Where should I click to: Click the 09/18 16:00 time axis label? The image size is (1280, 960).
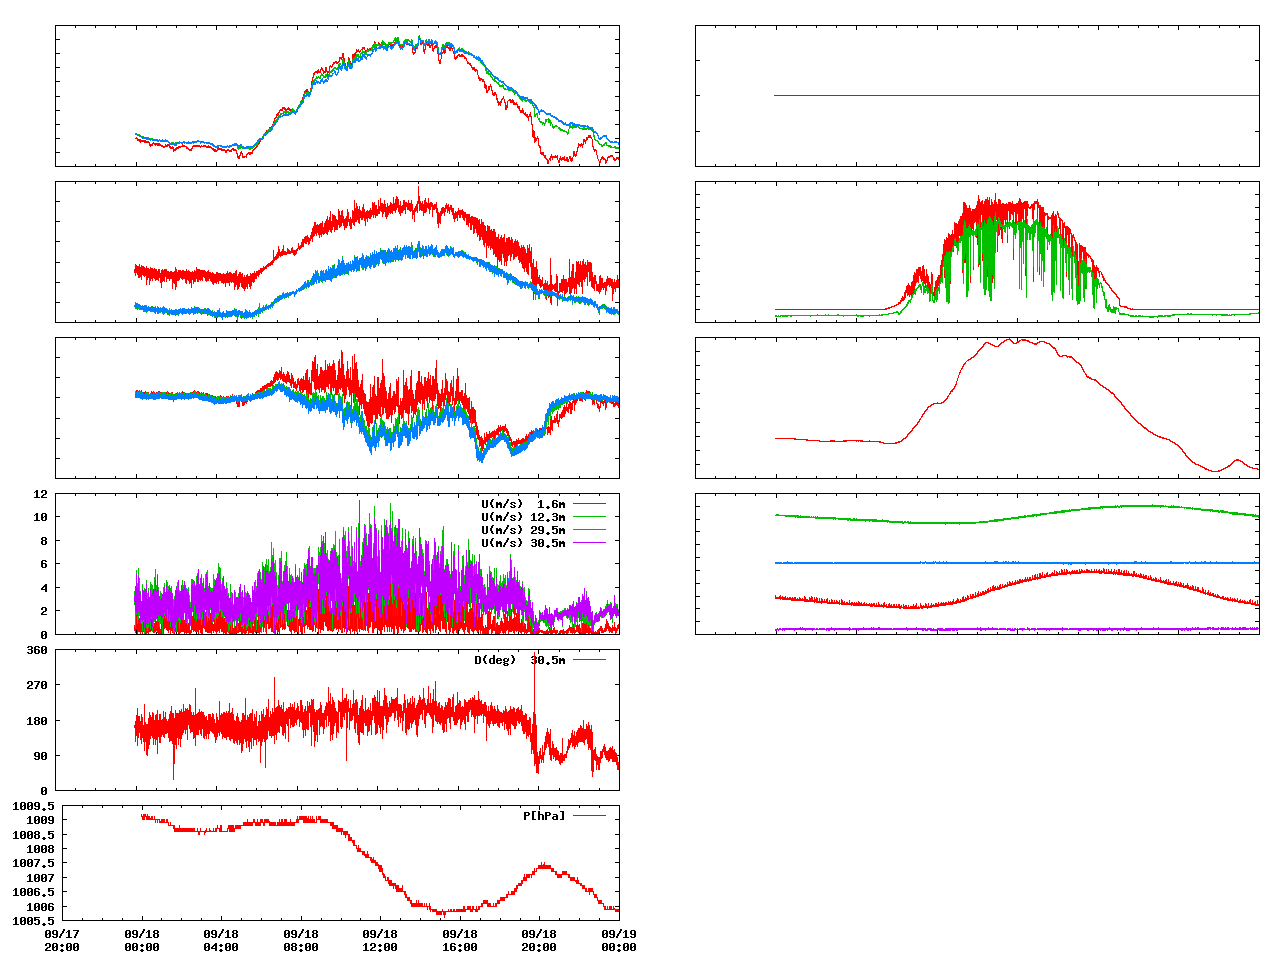[x=460, y=940]
